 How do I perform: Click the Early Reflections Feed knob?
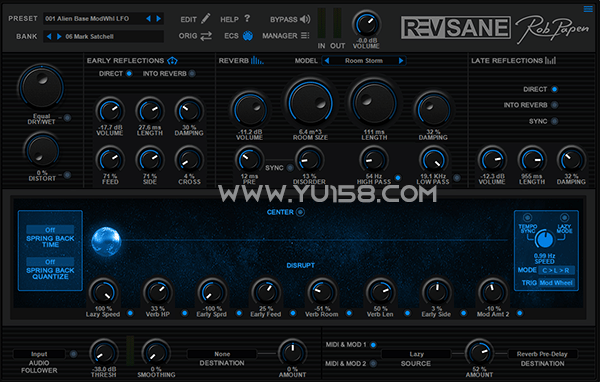(110, 160)
